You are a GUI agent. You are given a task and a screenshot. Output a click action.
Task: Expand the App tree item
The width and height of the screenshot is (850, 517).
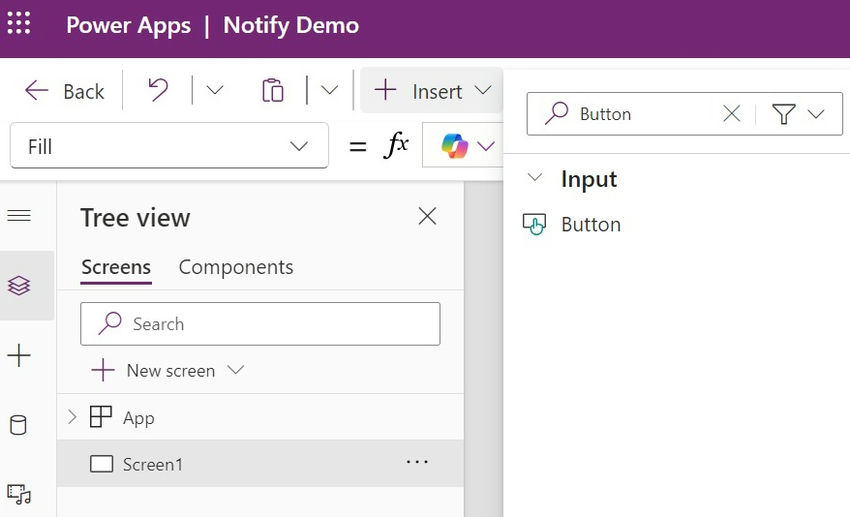pyautogui.click(x=72, y=417)
